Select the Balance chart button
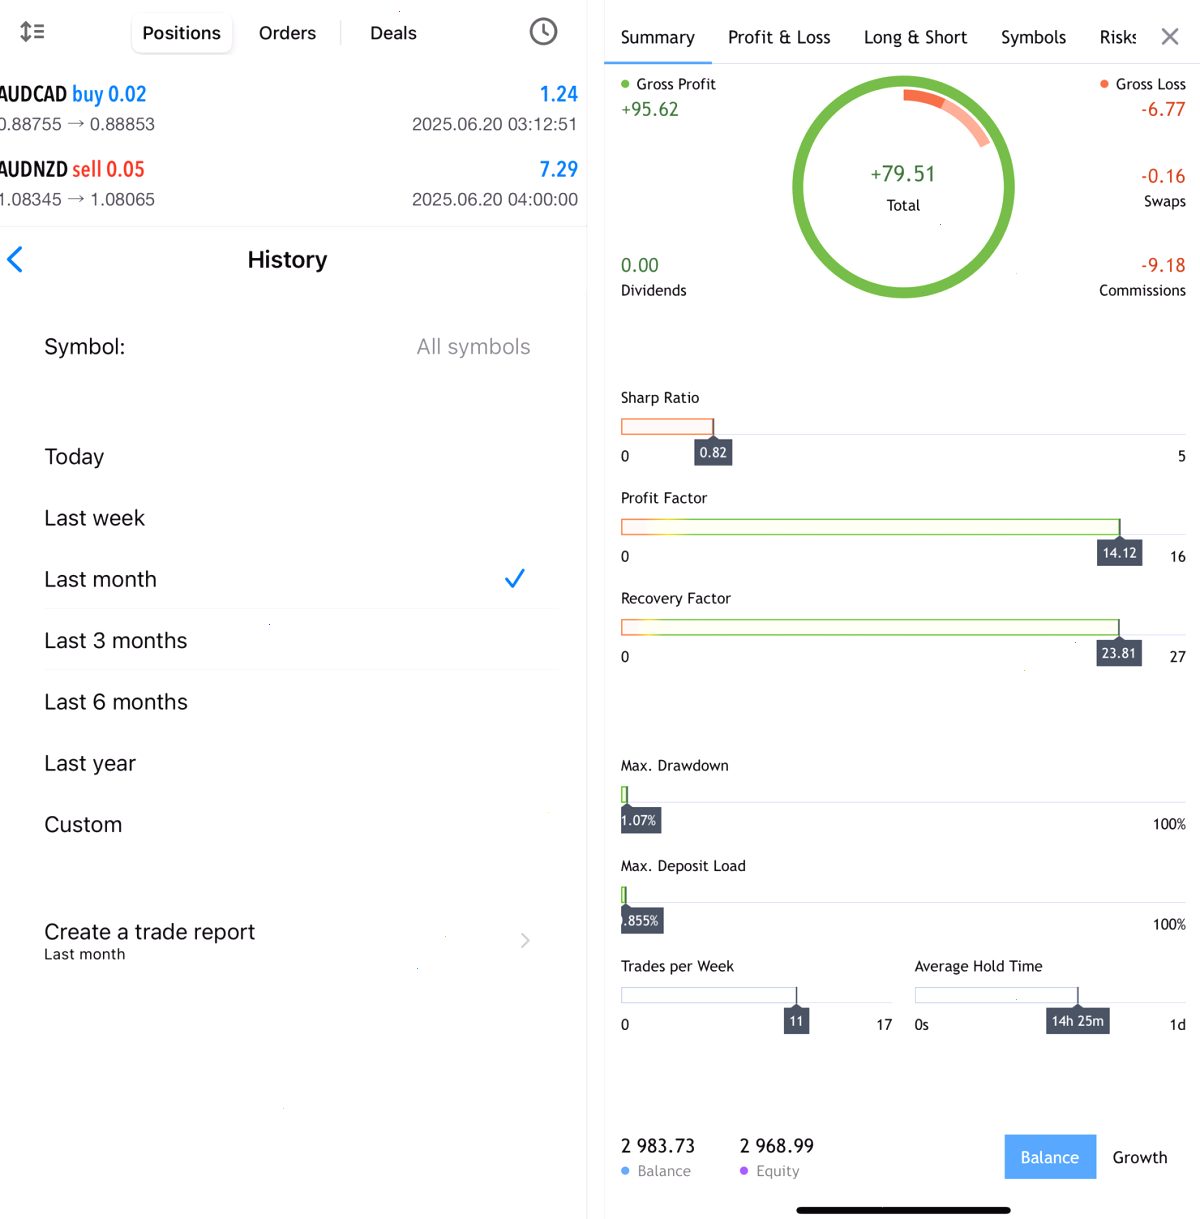The width and height of the screenshot is (1200, 1219). pyautogui.click(x=1050, y=1157)
